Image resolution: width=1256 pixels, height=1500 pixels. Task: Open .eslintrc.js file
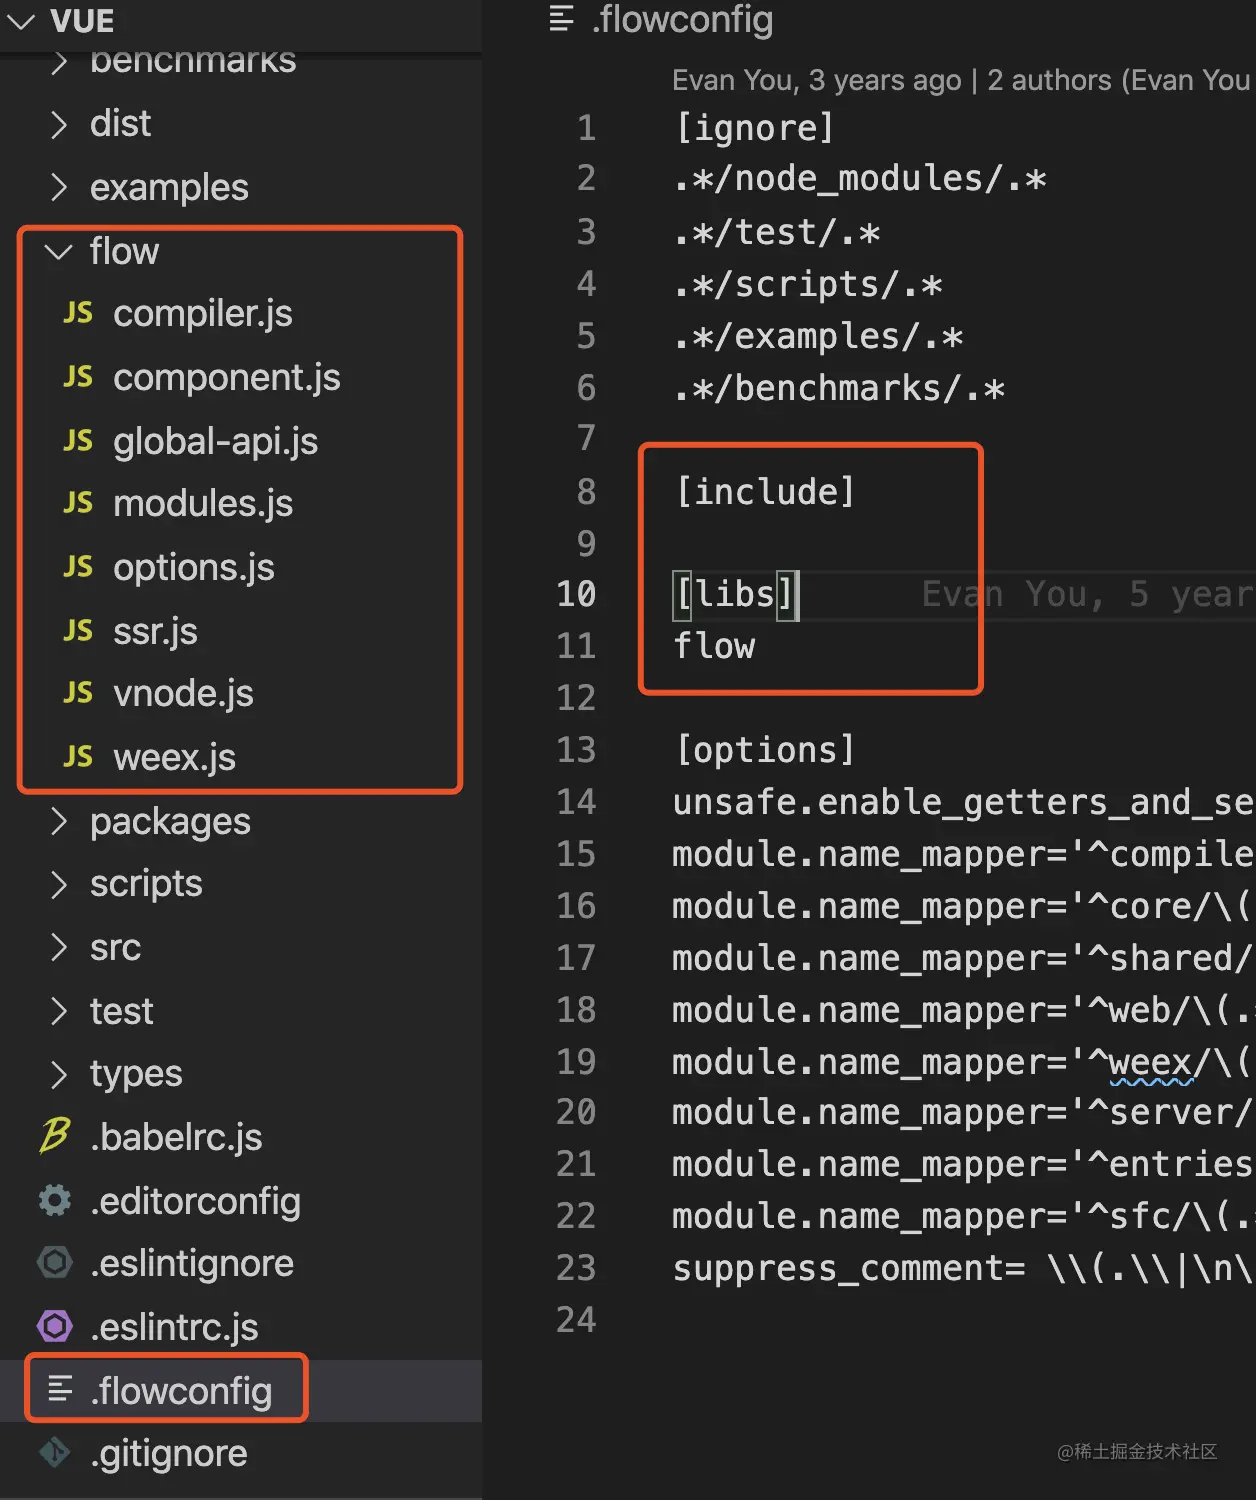pos(174,1328)
